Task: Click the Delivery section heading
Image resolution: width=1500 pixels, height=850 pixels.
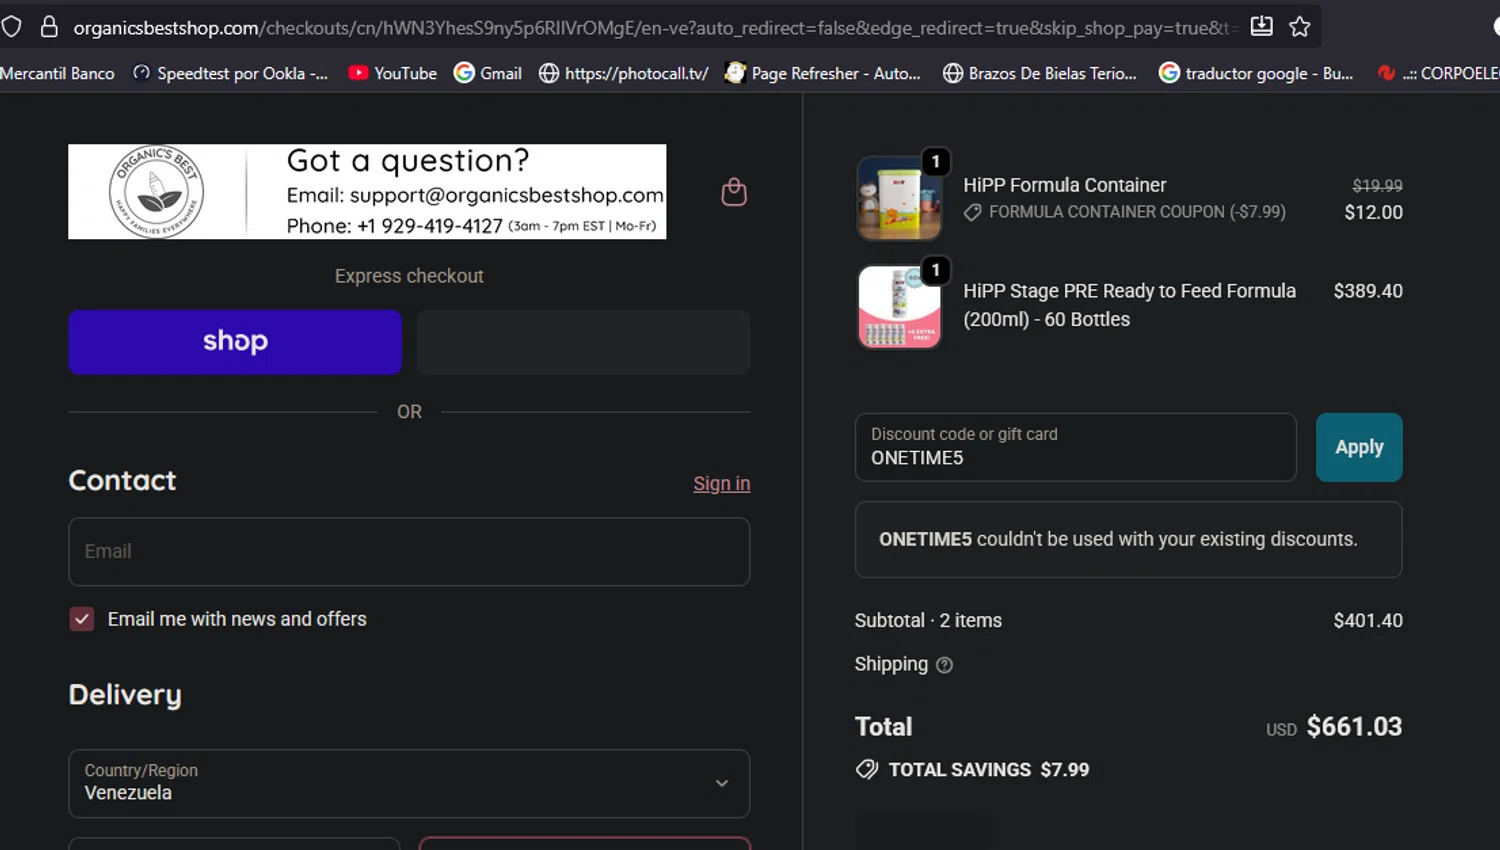Action: point(125,695)
